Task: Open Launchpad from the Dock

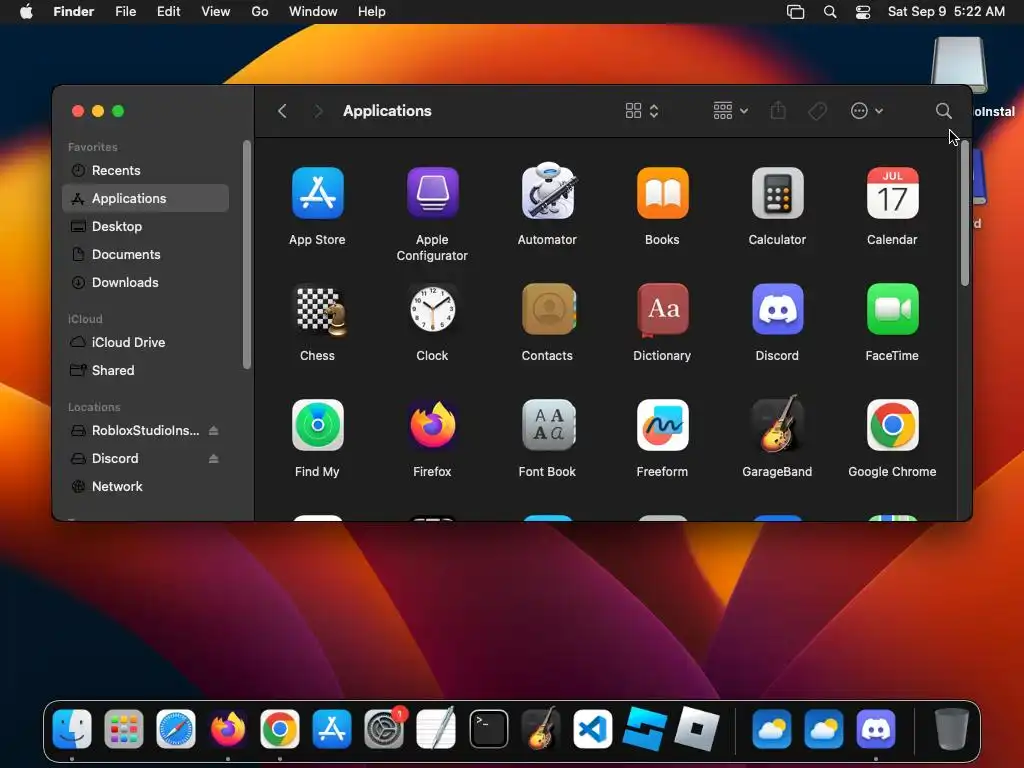Action: pos(123,729)
